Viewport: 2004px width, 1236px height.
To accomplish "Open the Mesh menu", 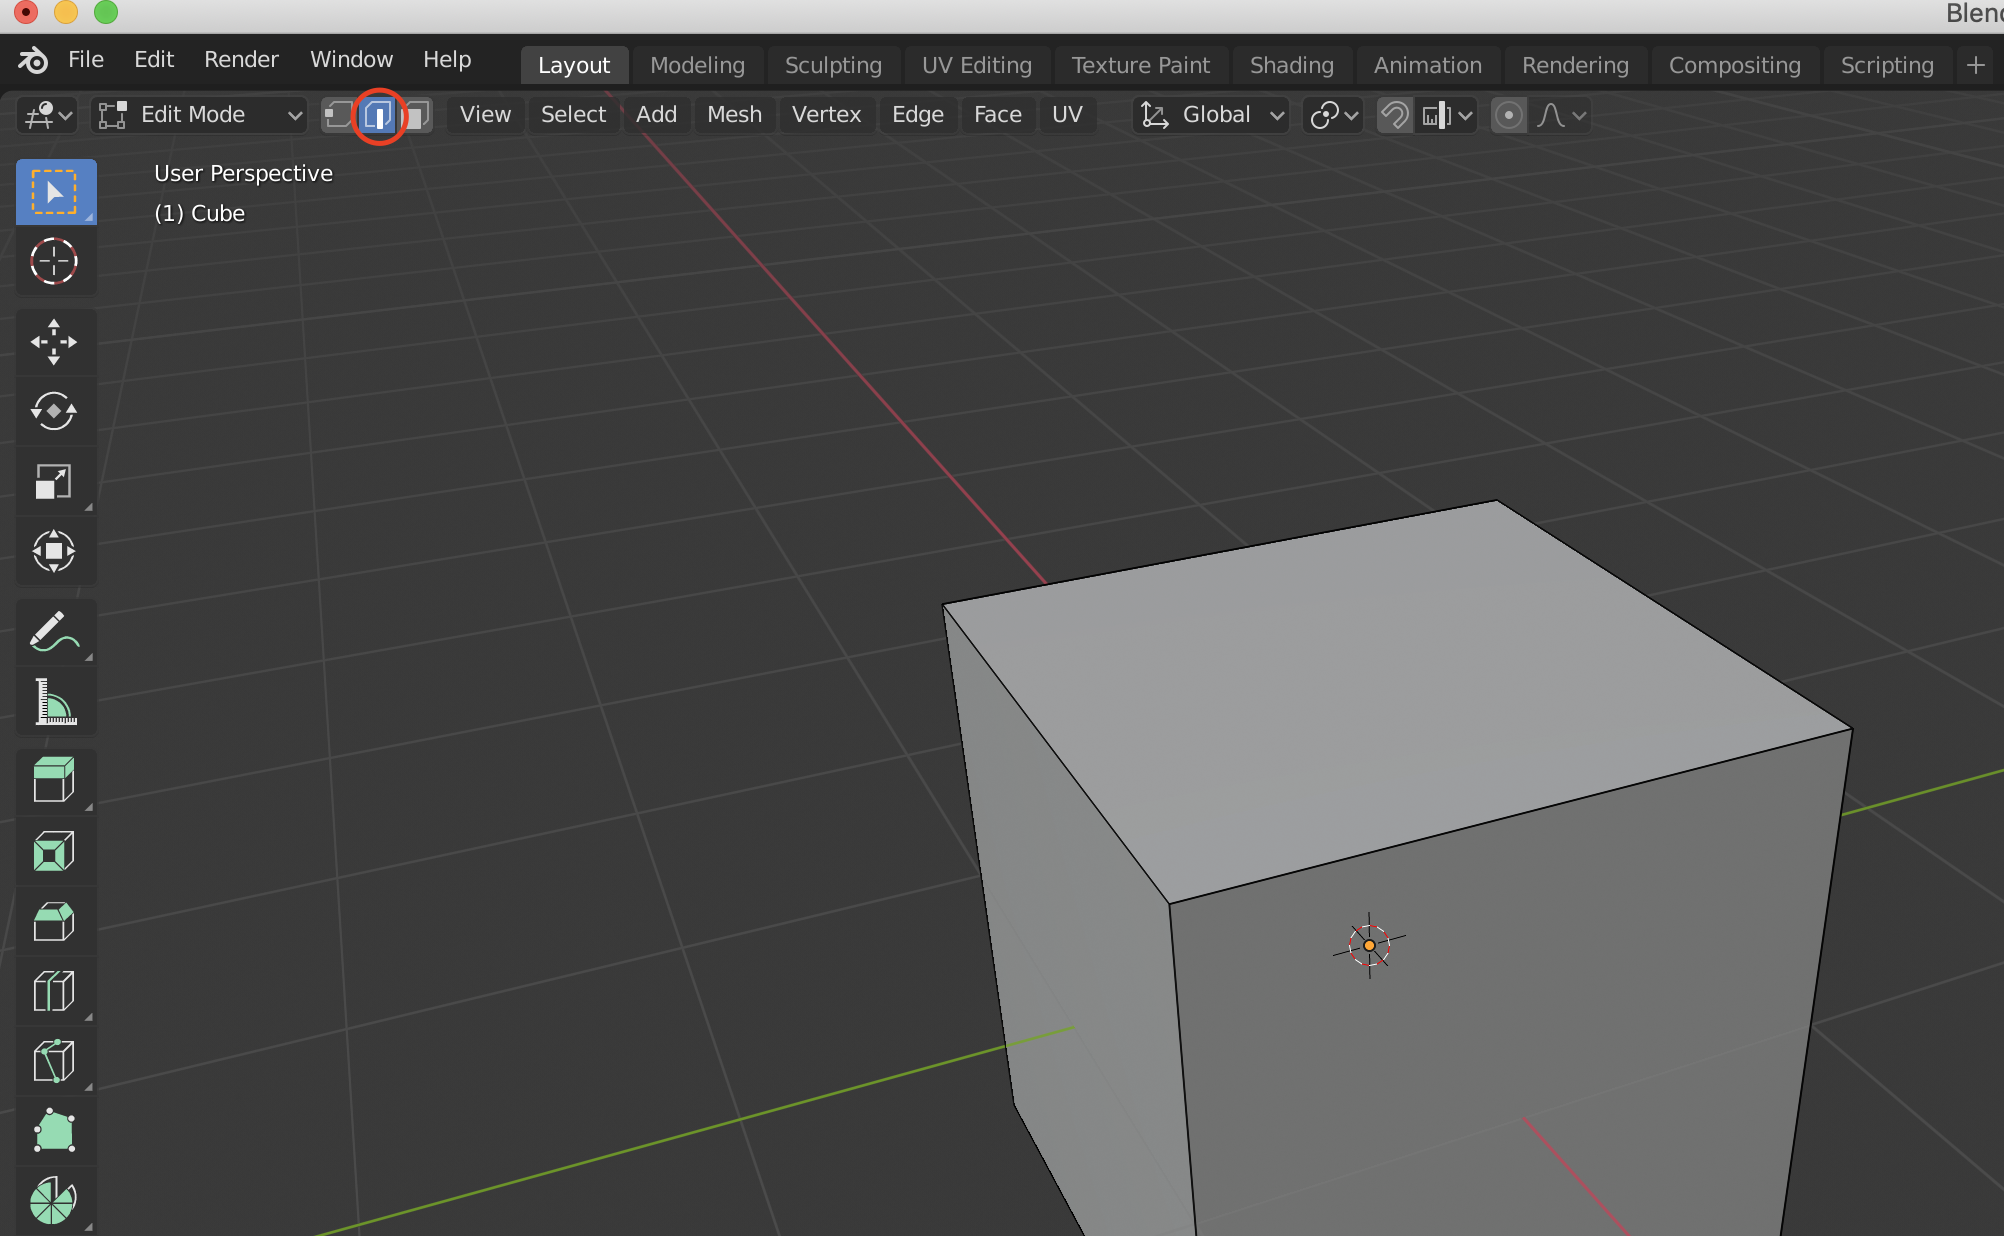I will pyautogui.click(x=734, y=115).
